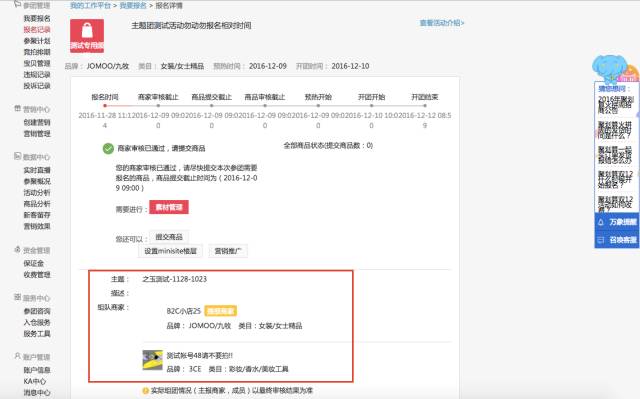640x399 pixels.
Task: Click the 设置minisite楼层 button
Action: (x=171, y=251)
